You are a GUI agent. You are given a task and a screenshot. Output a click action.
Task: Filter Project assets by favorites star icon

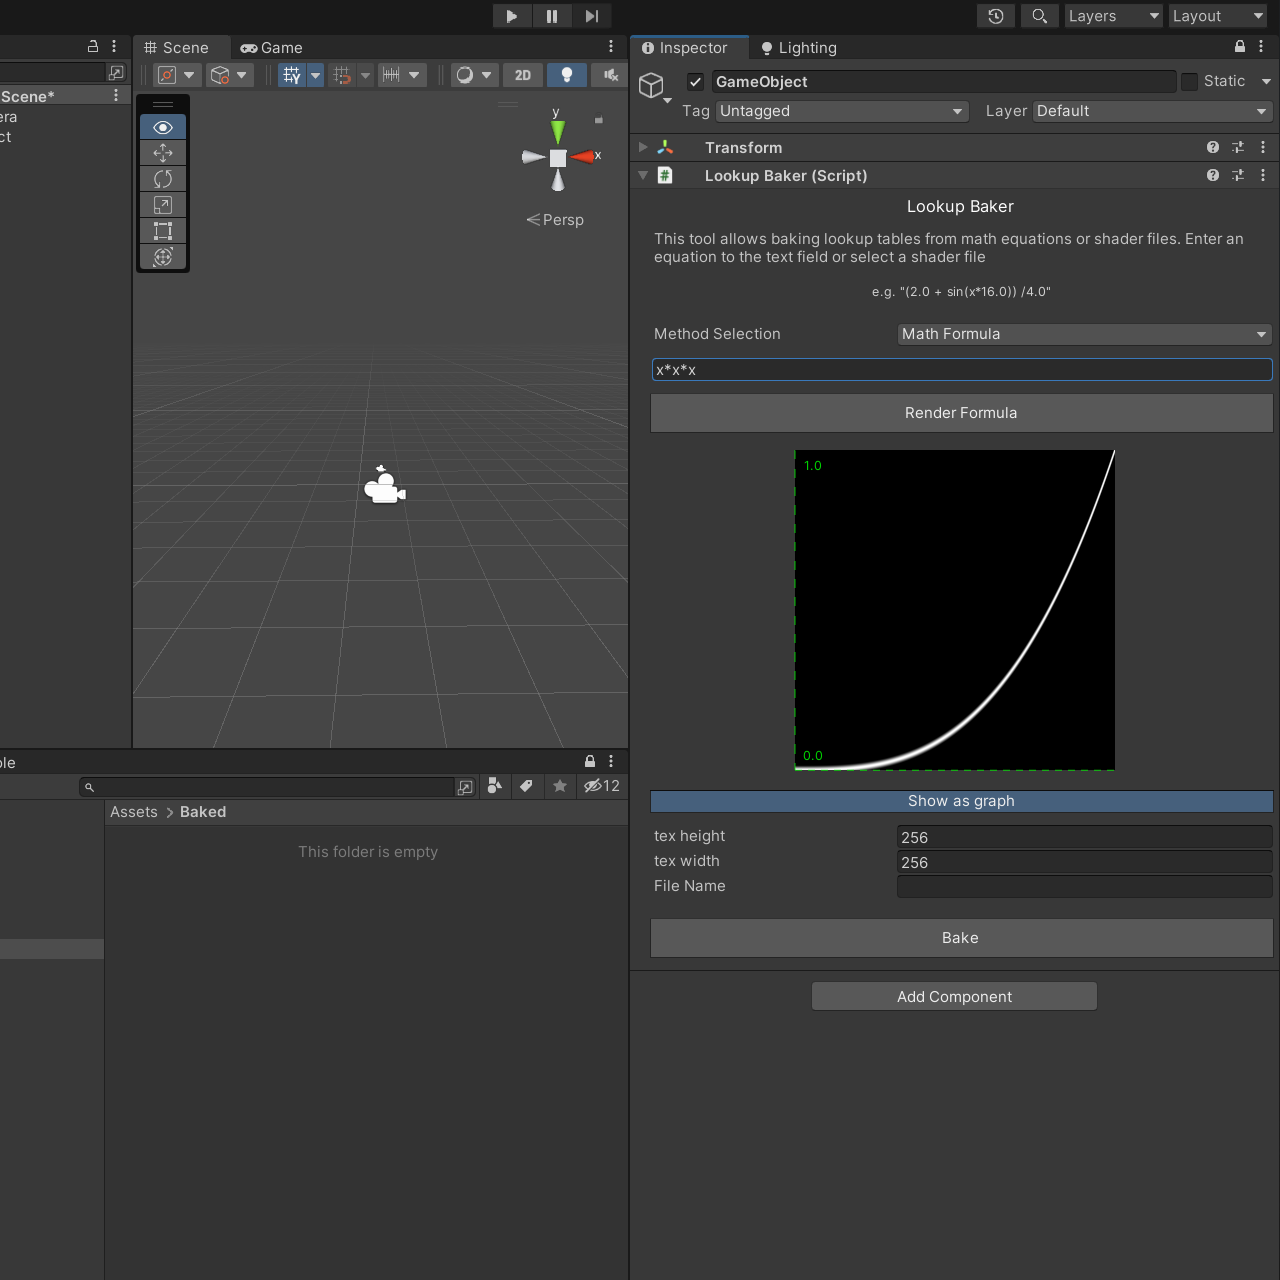coord(560,787)
